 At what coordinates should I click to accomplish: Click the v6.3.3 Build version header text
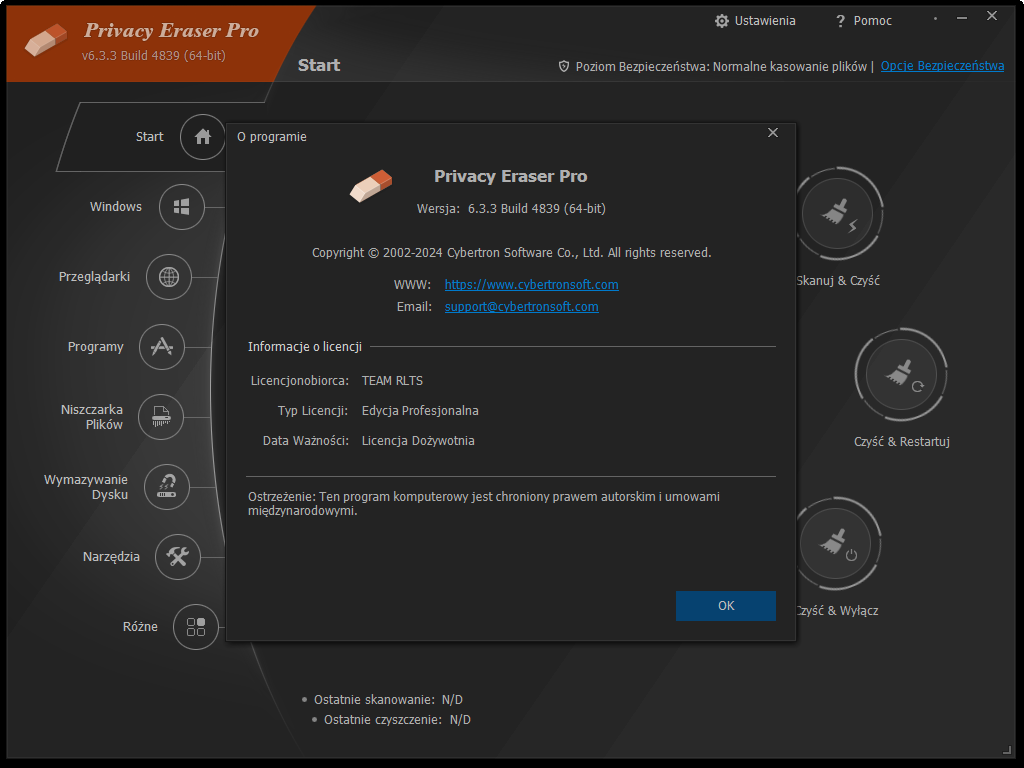click(153, 56)
